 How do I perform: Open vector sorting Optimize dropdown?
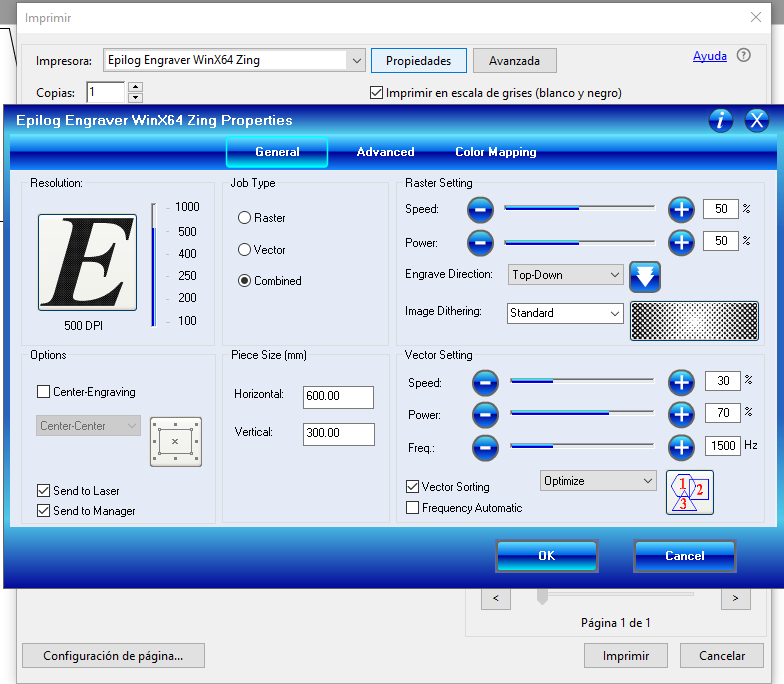(598, 480)
